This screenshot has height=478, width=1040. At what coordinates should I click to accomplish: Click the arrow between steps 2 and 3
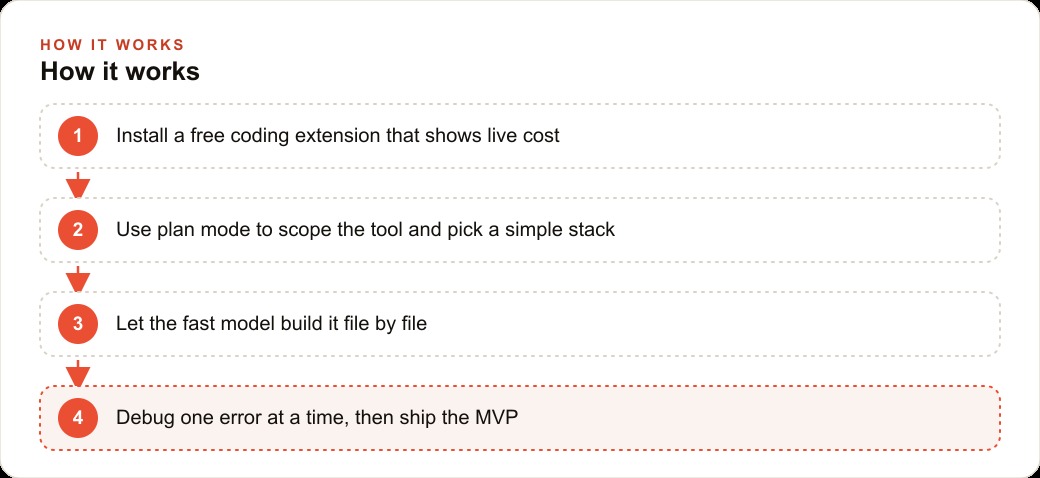[78, 278]
